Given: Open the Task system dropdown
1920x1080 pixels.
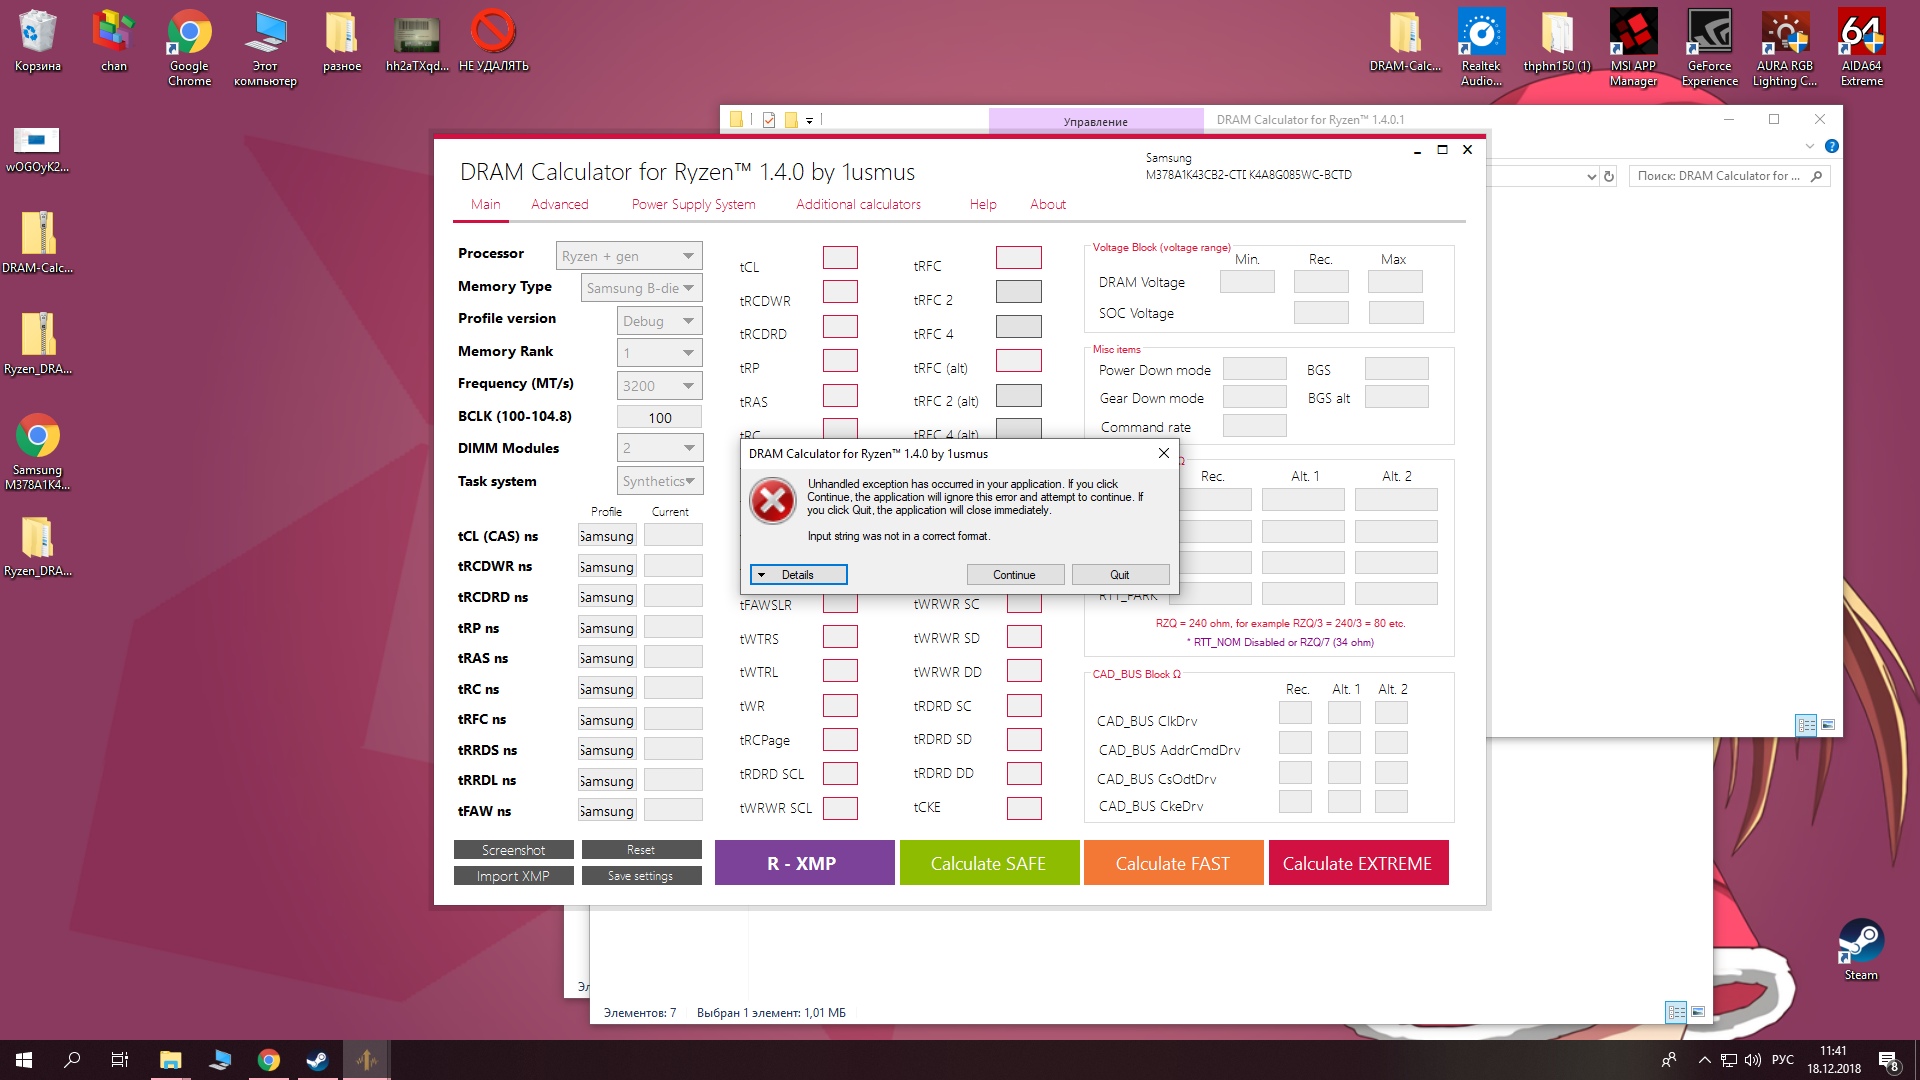Looking at the screenshot, I should (x=659, y=481).
